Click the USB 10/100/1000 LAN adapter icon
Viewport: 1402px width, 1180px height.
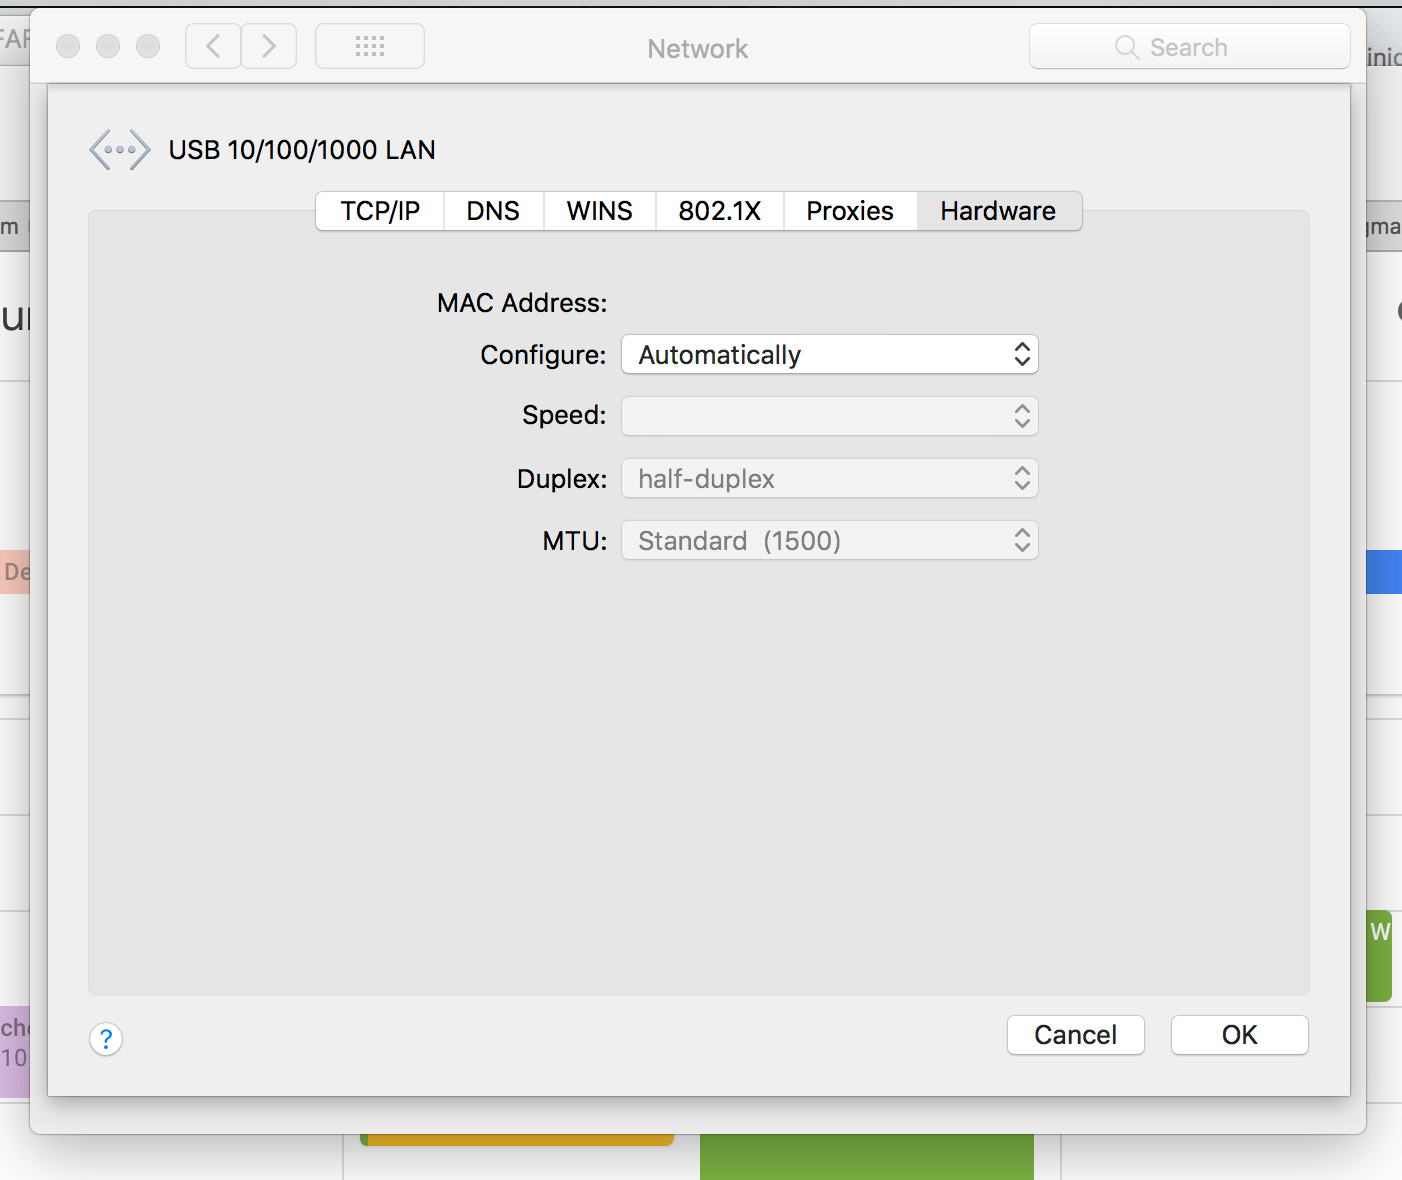tap(119, 149)
